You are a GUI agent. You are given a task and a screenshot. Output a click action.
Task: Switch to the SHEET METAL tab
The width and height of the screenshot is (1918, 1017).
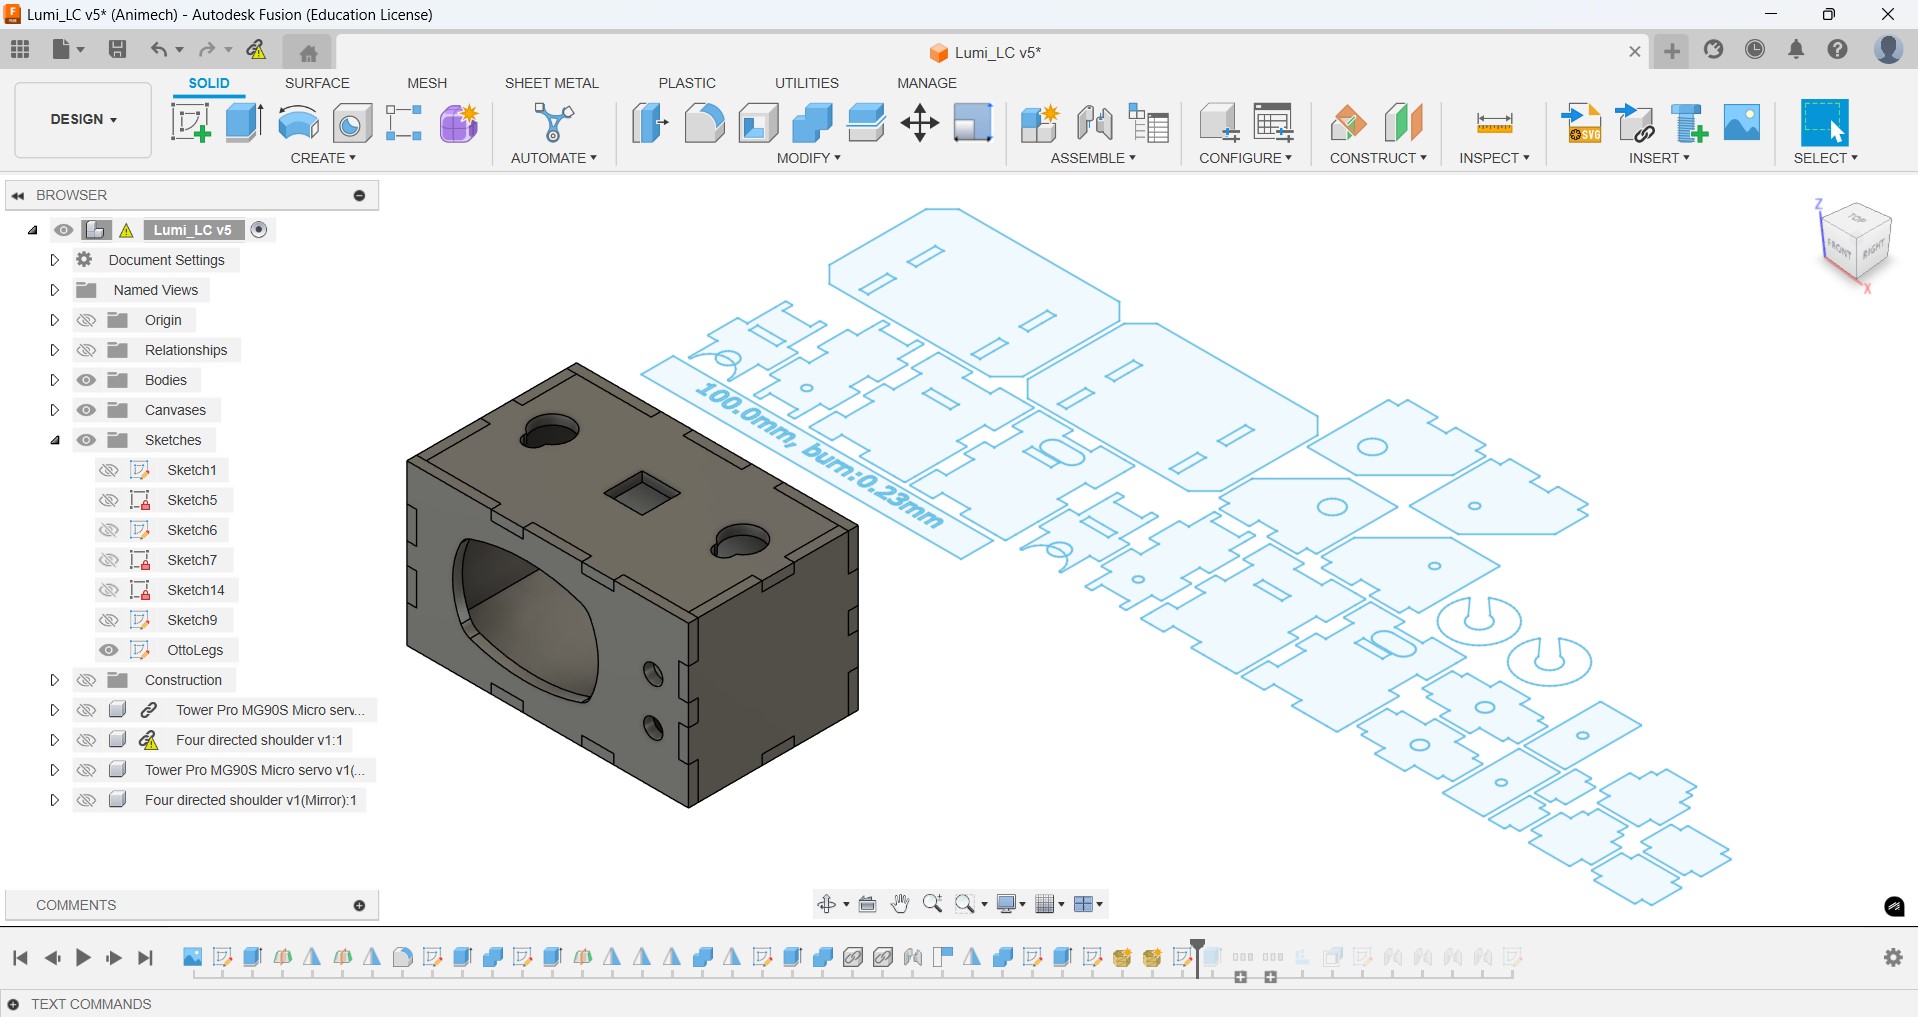click(551, 83)
